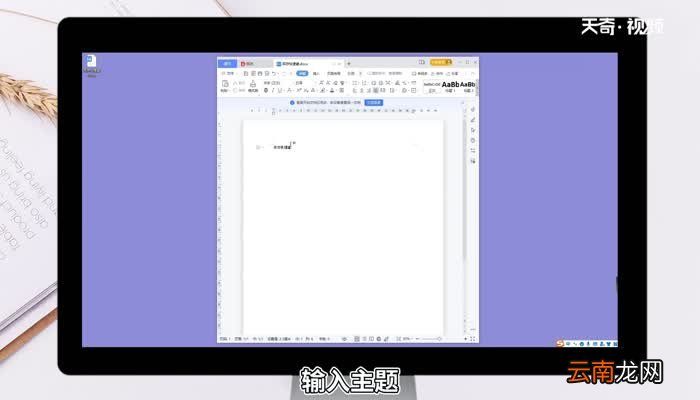
Task: Toggle Italic formatting in the ribbon
Action: click(273, 90)
